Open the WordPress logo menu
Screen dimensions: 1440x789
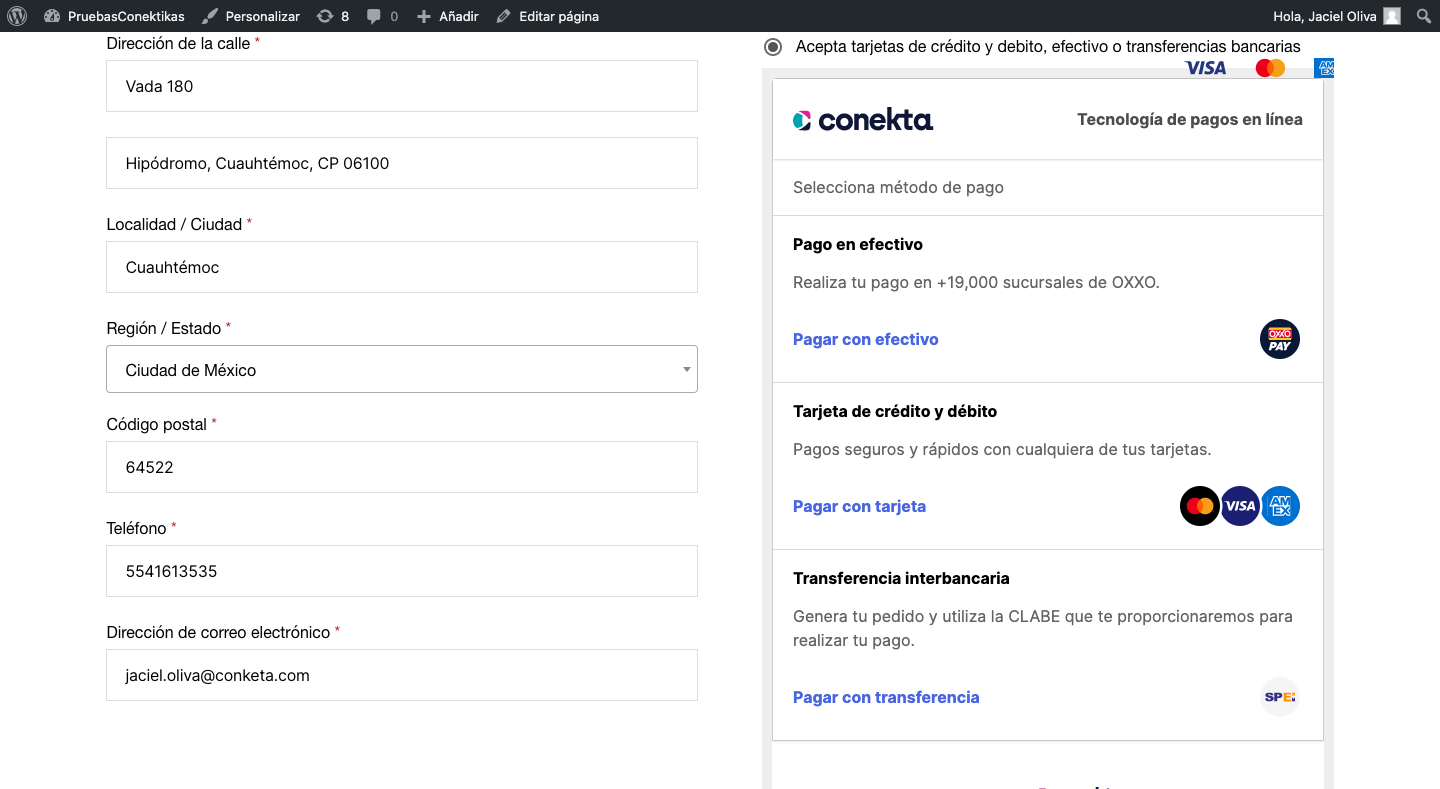point(17,16)
